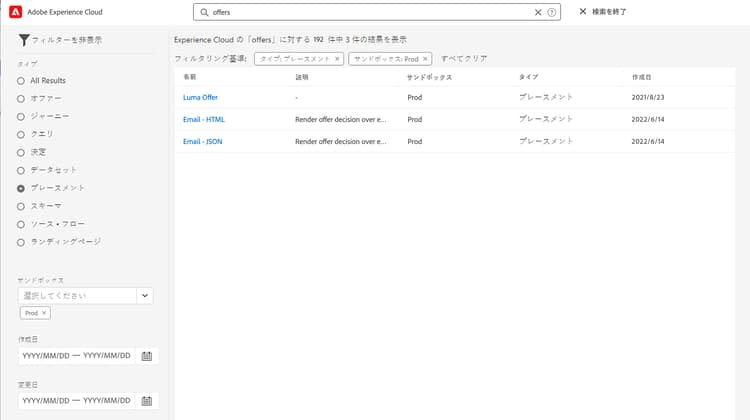Click the サンドボックス column header
Viewport: 750px width, 420px height.
pyautogui.click(x=429, y=77)
